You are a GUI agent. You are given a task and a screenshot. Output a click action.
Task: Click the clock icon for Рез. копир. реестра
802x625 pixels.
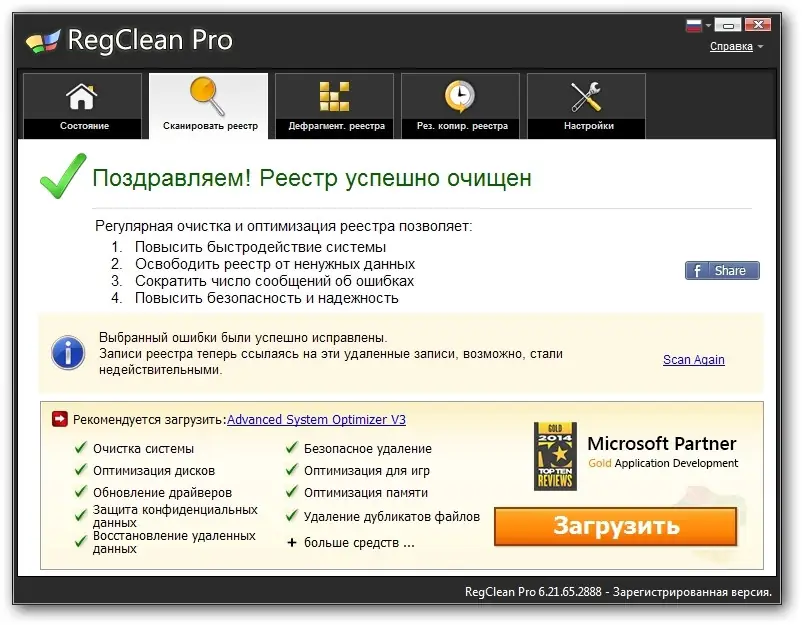(x=460, y=96)
